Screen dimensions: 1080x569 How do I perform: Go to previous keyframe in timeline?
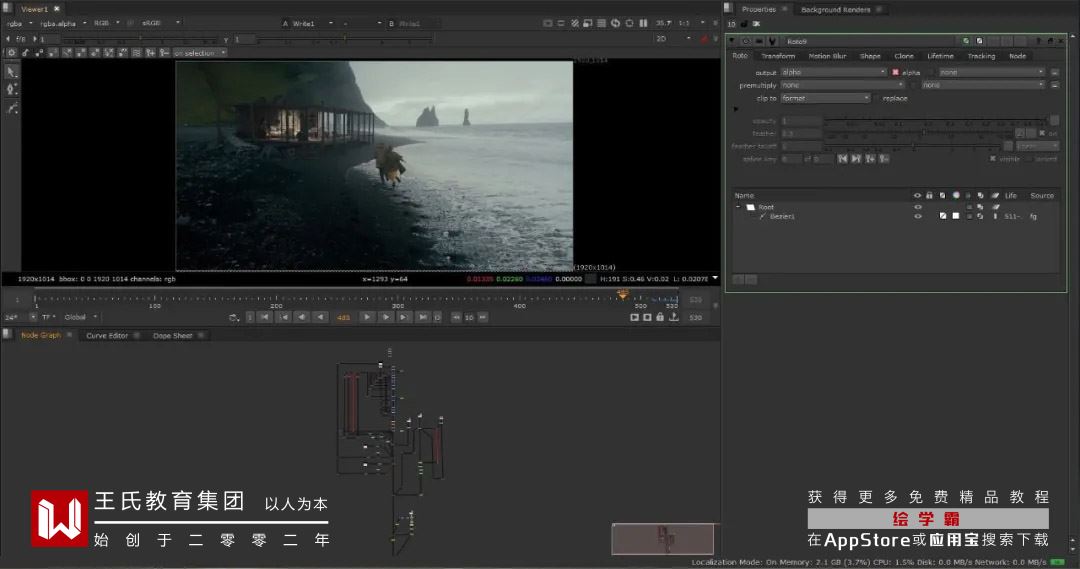point(284,317)
